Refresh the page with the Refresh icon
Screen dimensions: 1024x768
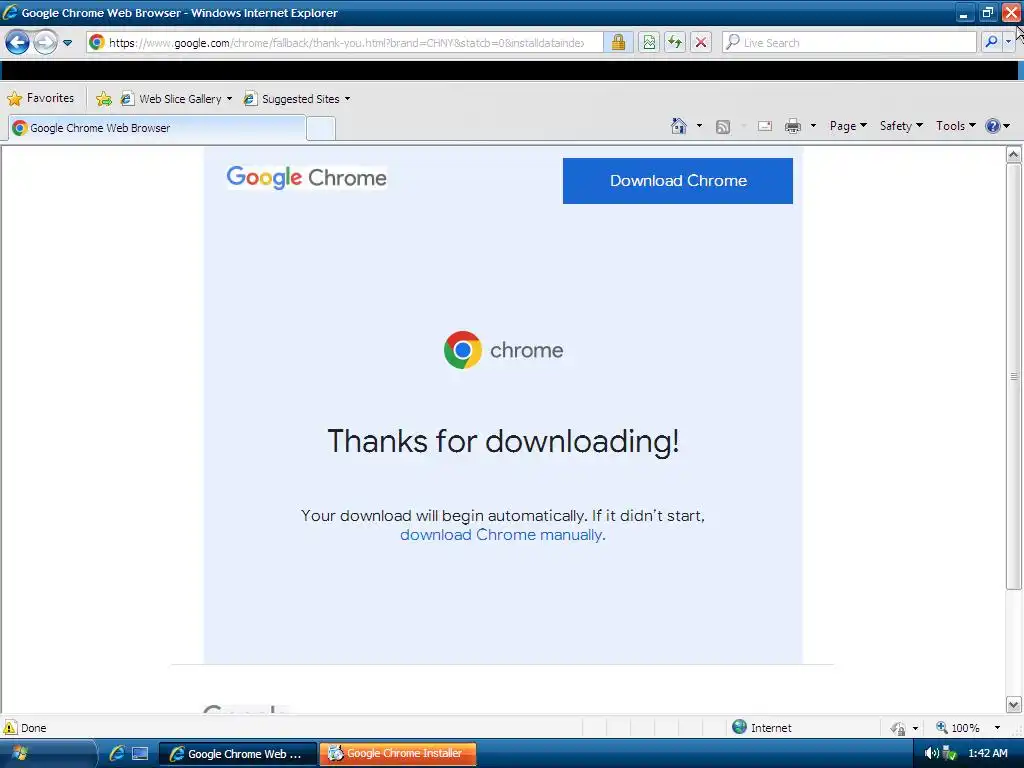coord(675,42)
